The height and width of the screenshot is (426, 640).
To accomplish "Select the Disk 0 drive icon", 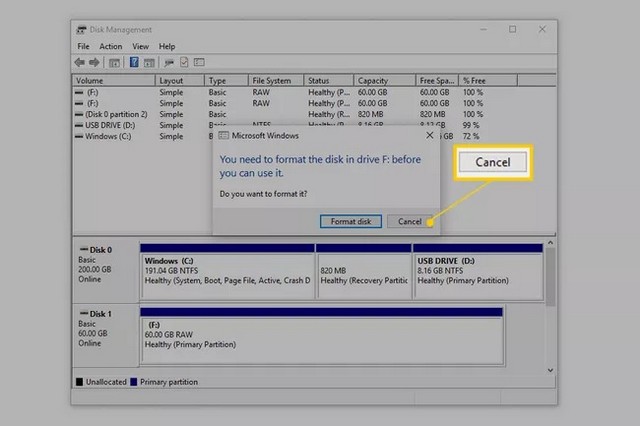I will (84, 249).
